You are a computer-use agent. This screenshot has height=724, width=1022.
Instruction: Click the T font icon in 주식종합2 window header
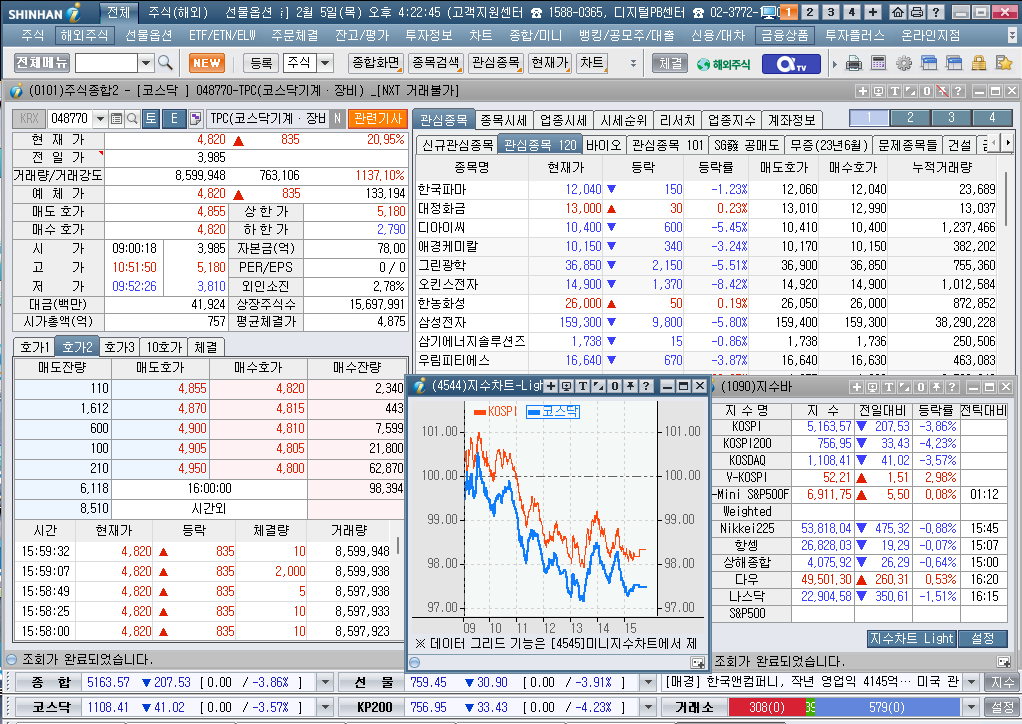[894, 91]
